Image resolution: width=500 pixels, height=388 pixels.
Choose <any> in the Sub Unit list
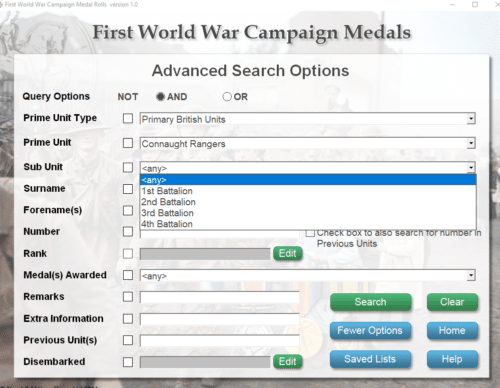click(308, 180)
